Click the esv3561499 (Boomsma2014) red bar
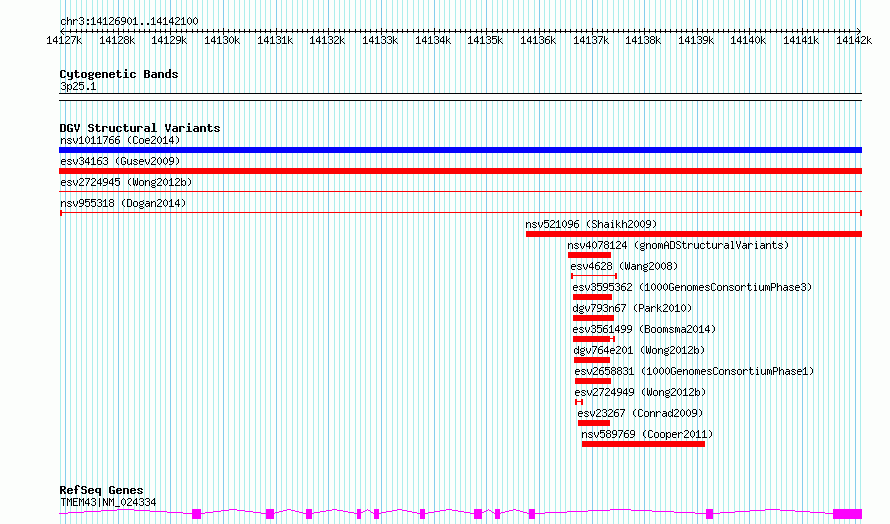Viewport: 890px width, 524px height. 593,339
